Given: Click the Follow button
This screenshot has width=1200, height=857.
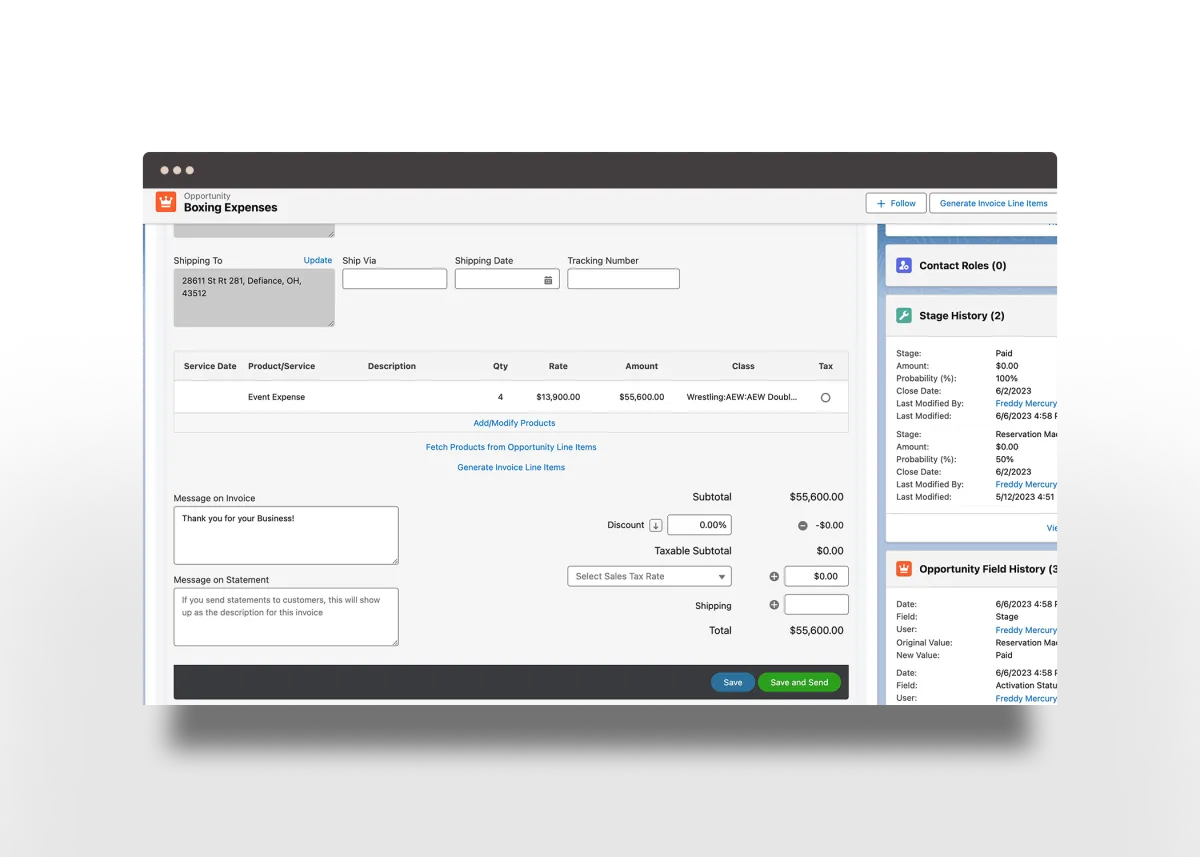Looking at the screenshot, I should [896, 203].
